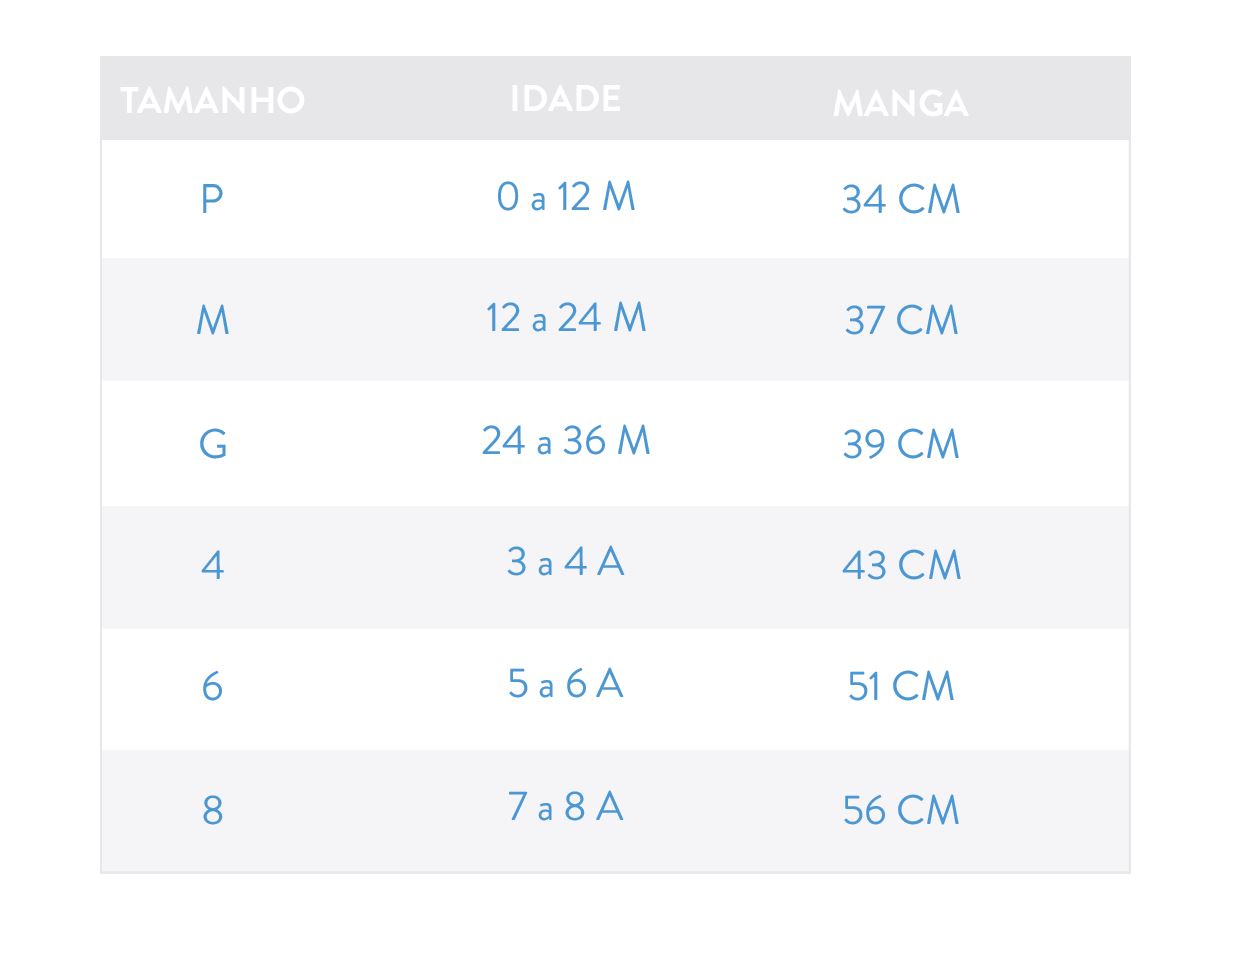
Task: Click size 8 in Tamanho column
Action: (x=212, y=809)
